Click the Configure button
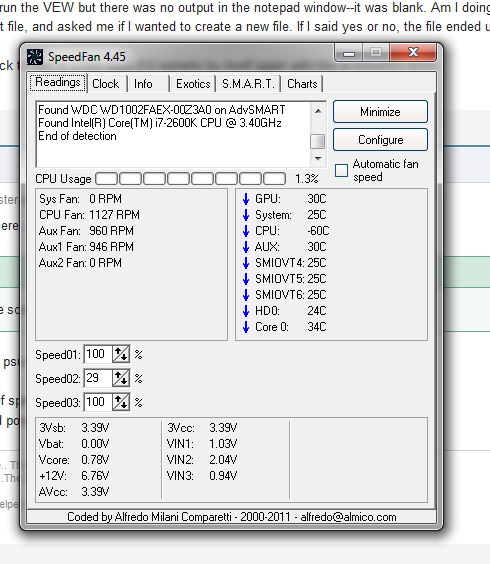The image size is (490, 564). point(380,140)
